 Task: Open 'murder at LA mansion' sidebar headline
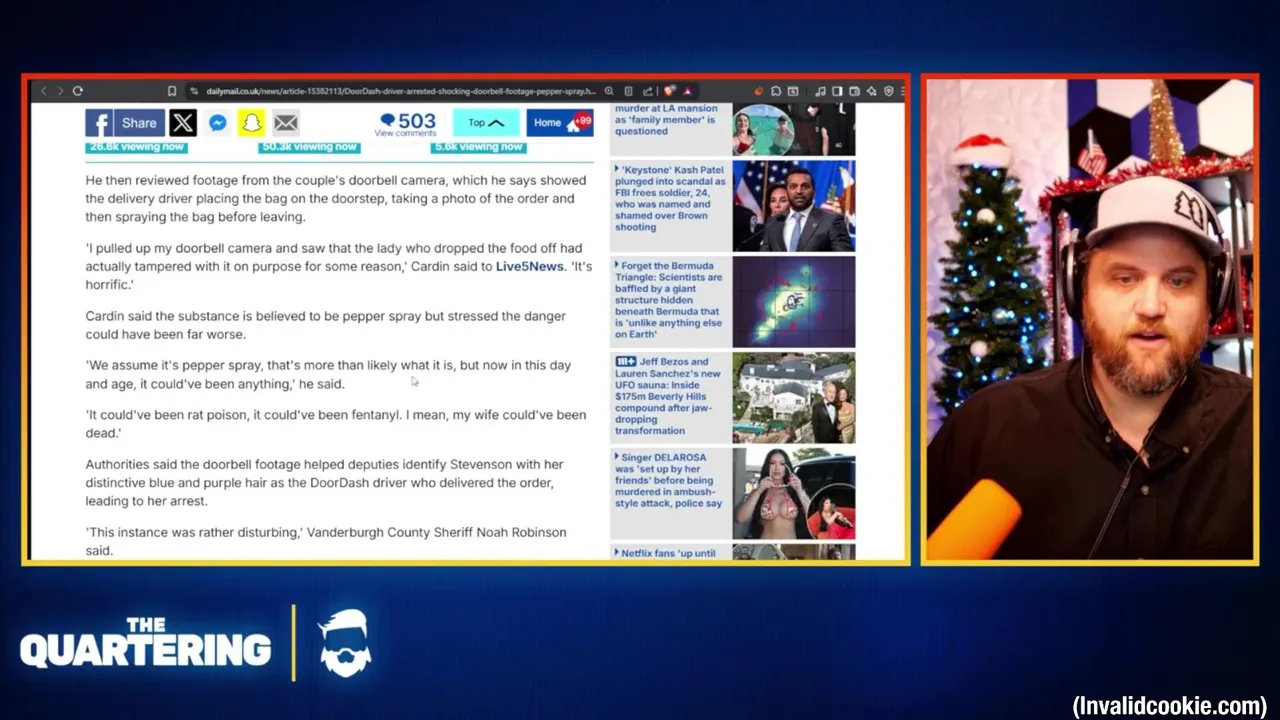665,119
